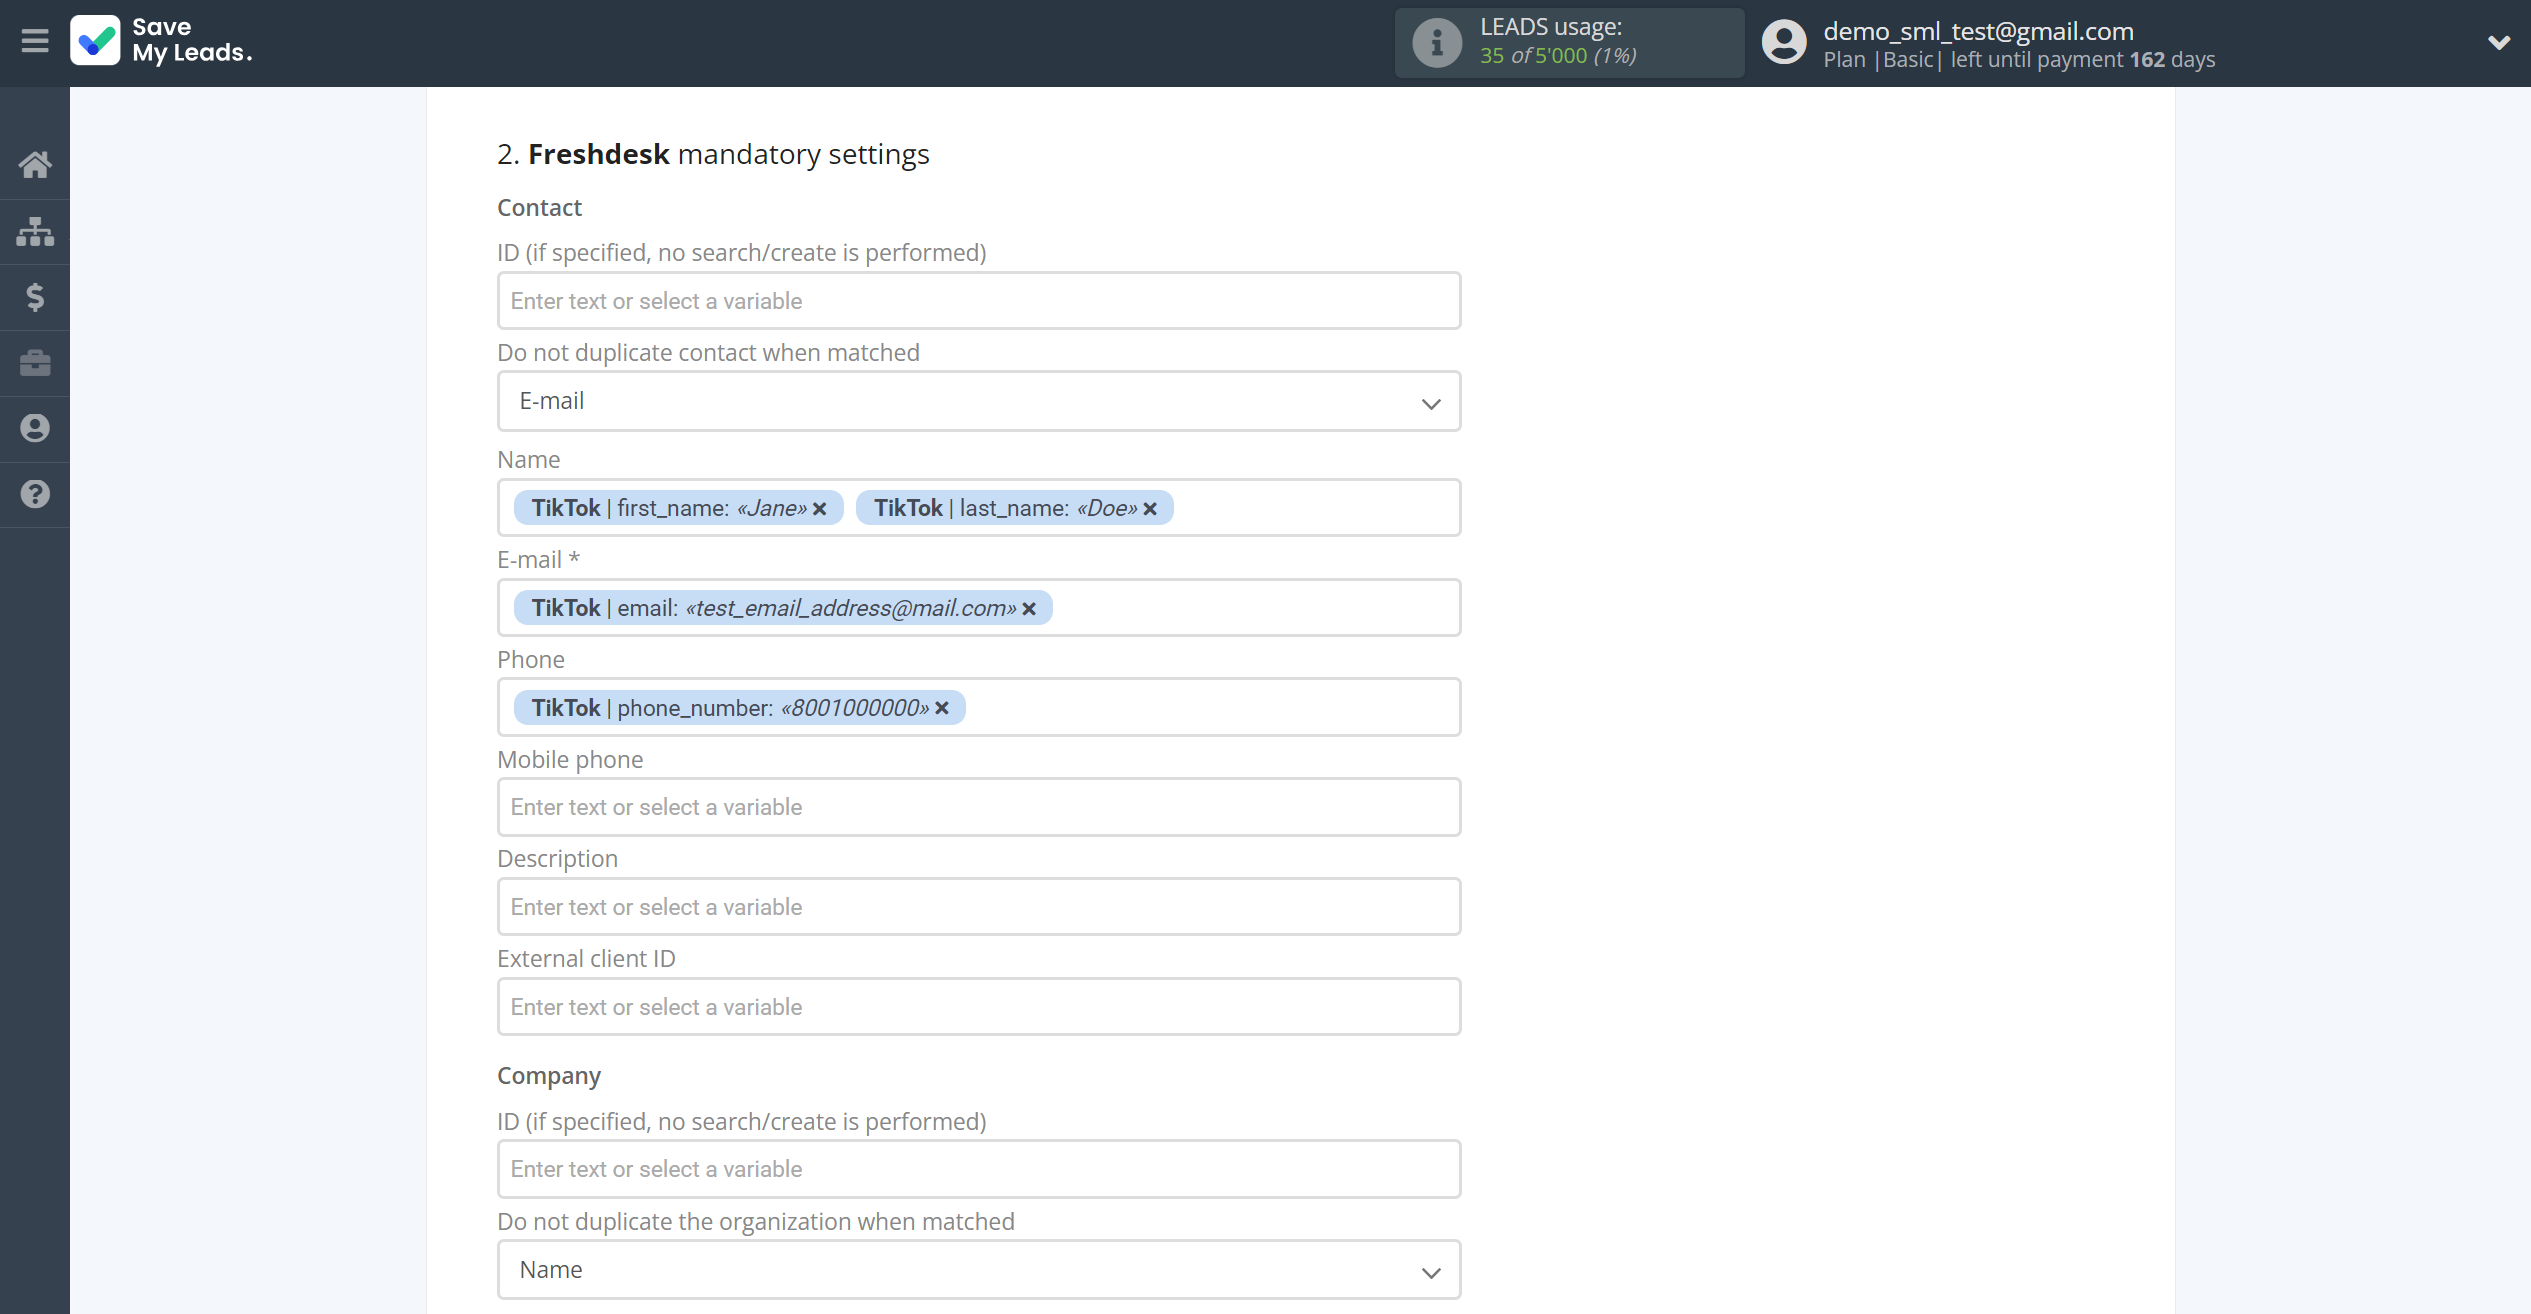Focus the Description input field
The image size is (2531, 1314).
pos(979,907)
